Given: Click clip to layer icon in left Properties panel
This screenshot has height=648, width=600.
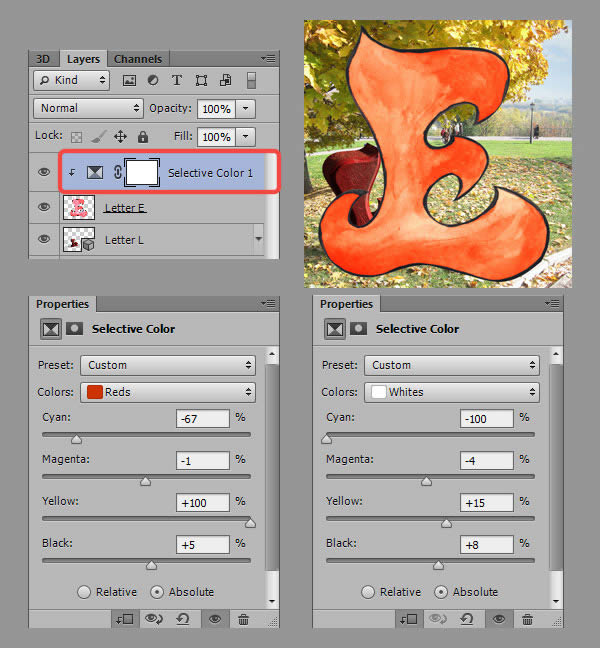Looking at the screenshot, I should [x=124, y=619].
